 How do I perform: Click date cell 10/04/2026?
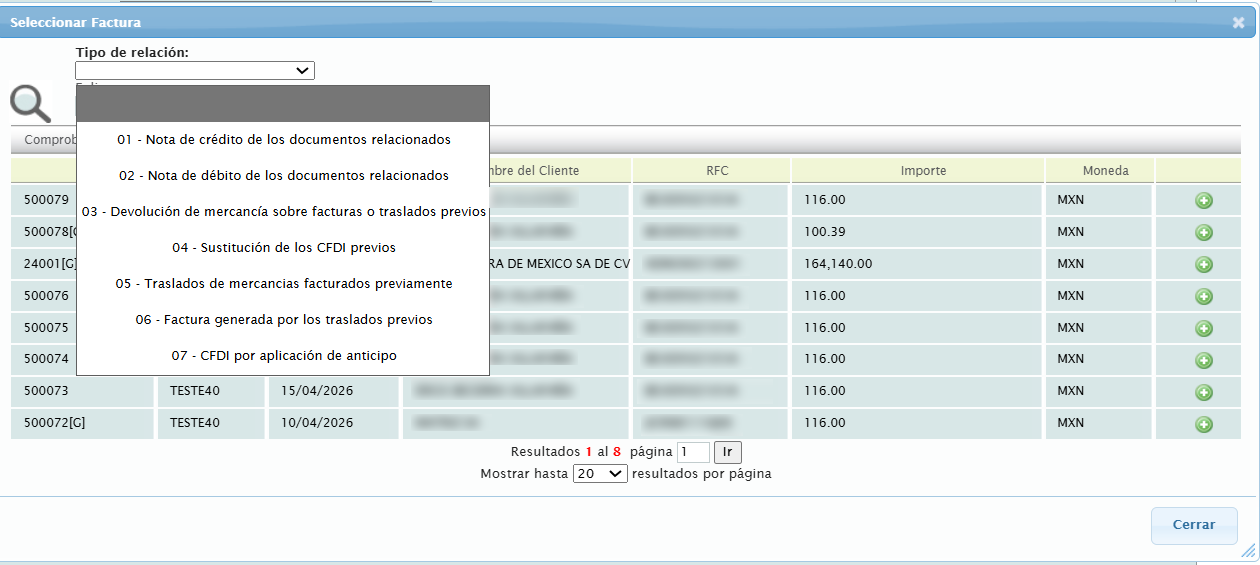point(333,423)
